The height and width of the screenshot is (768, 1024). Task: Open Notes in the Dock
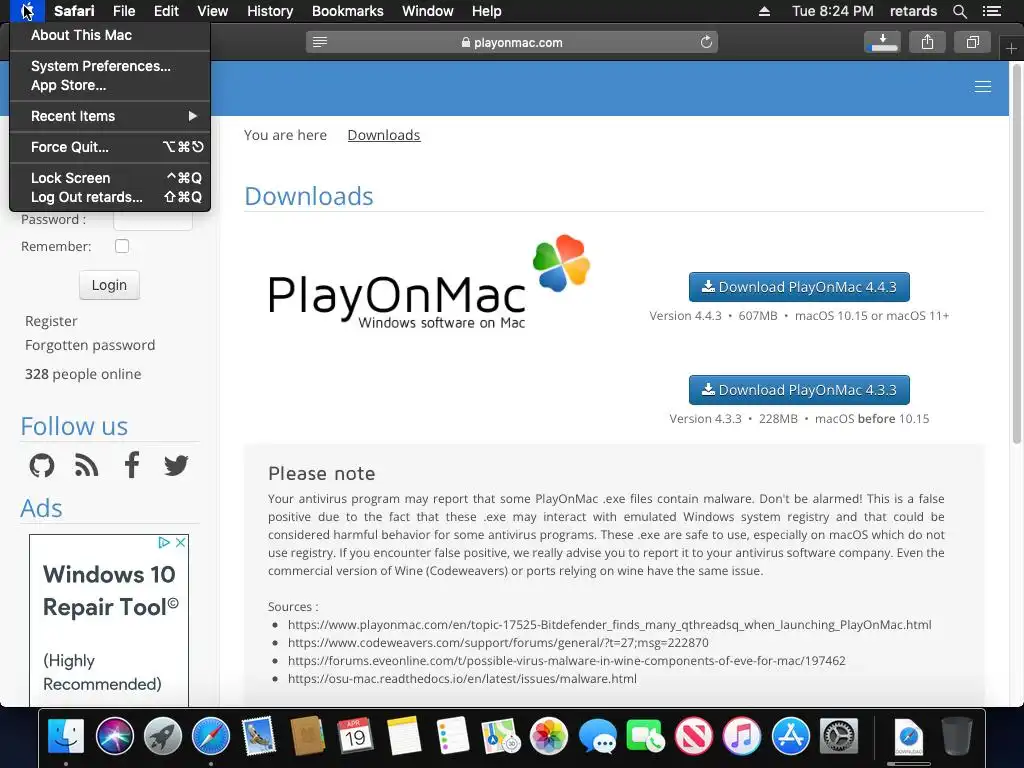click(x=404, y=736)
